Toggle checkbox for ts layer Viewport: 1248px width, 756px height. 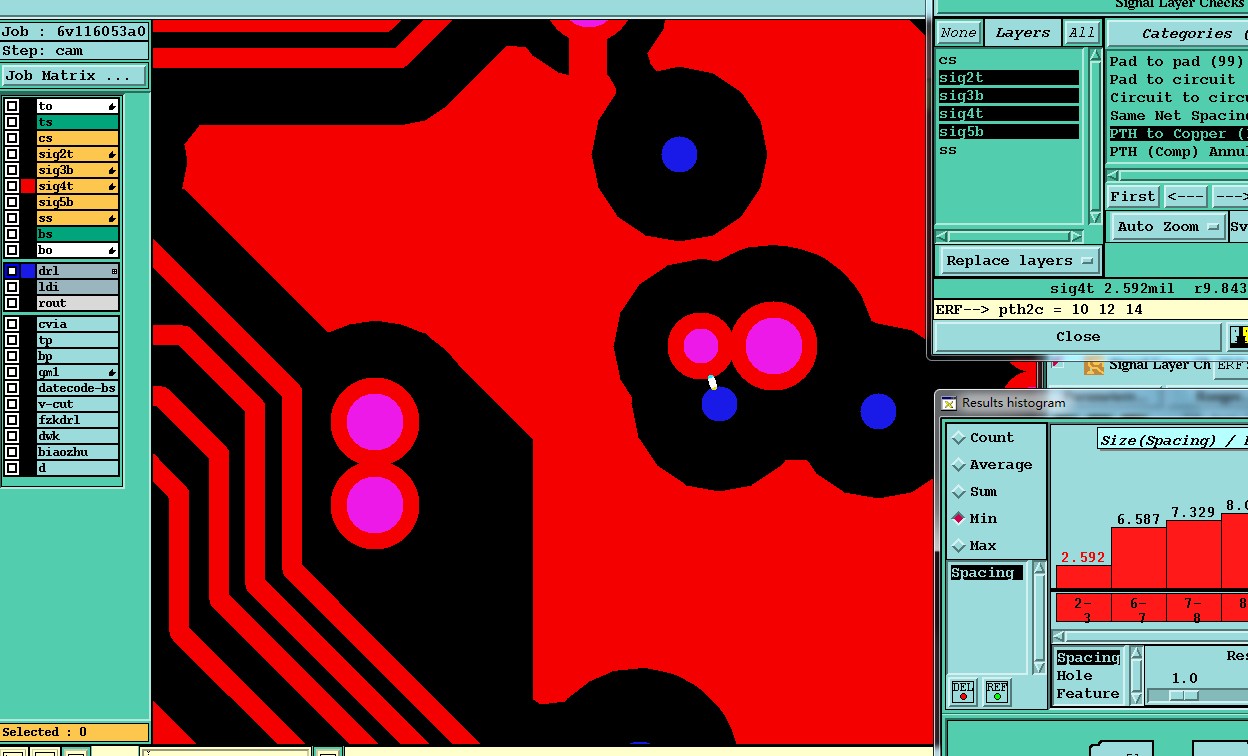coord(12,122)
